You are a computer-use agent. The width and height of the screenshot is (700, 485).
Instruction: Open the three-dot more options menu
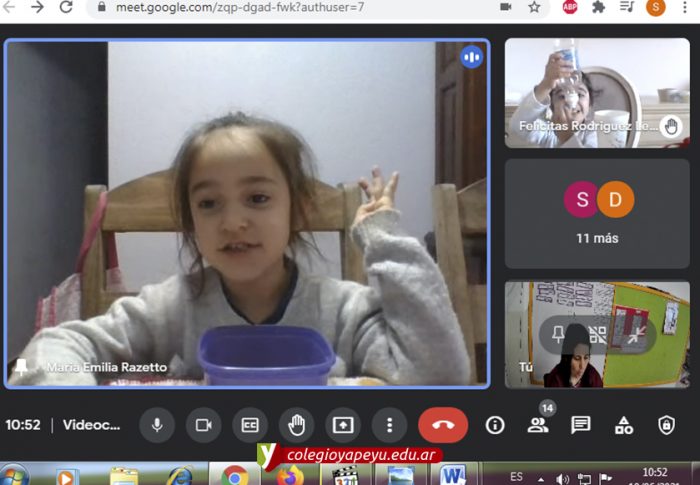[389, 425]
